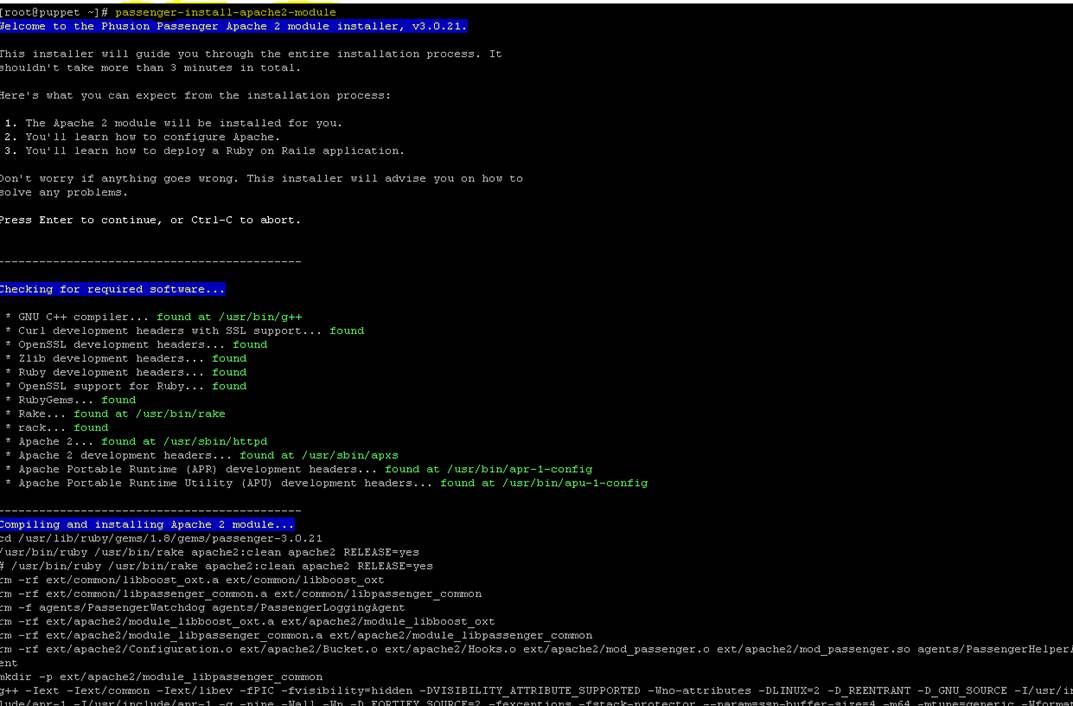Click the 'OpenSSL support for Ruby' line
Image resolution: width=1073 pixels, height=706 pixels.
click(126, 386)
